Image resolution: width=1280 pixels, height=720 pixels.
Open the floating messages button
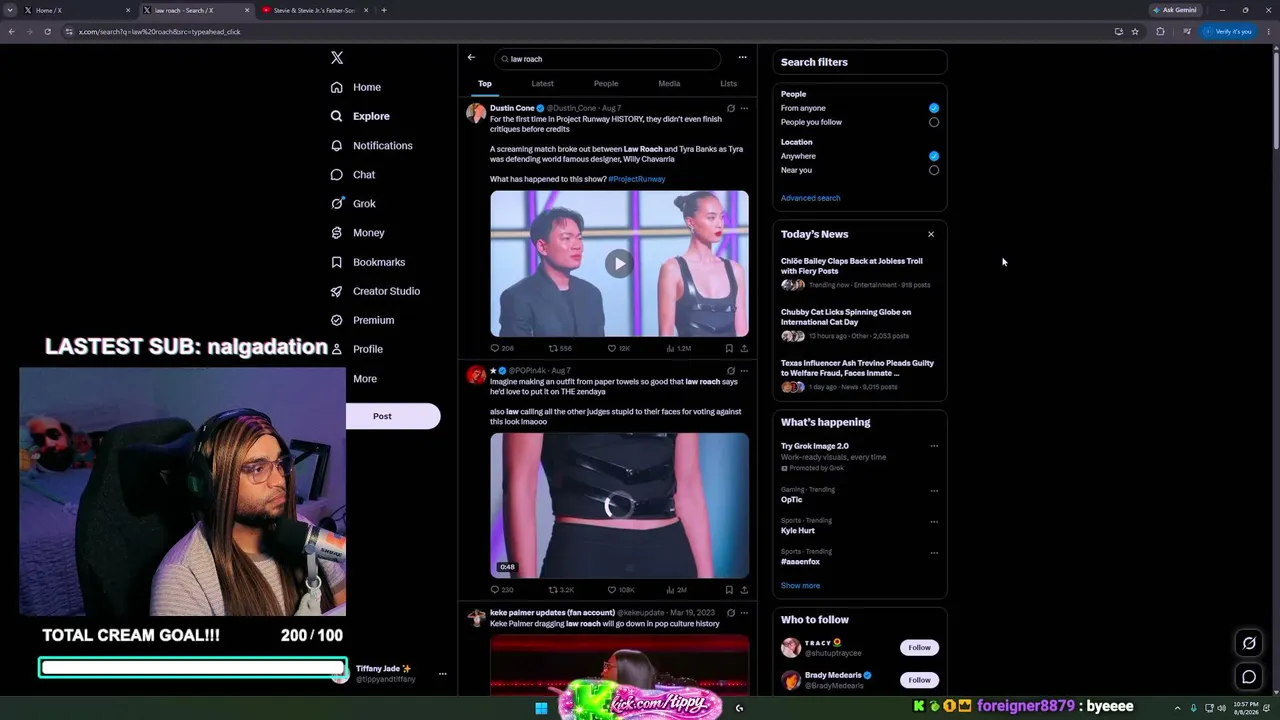(x=1249, y=677)
